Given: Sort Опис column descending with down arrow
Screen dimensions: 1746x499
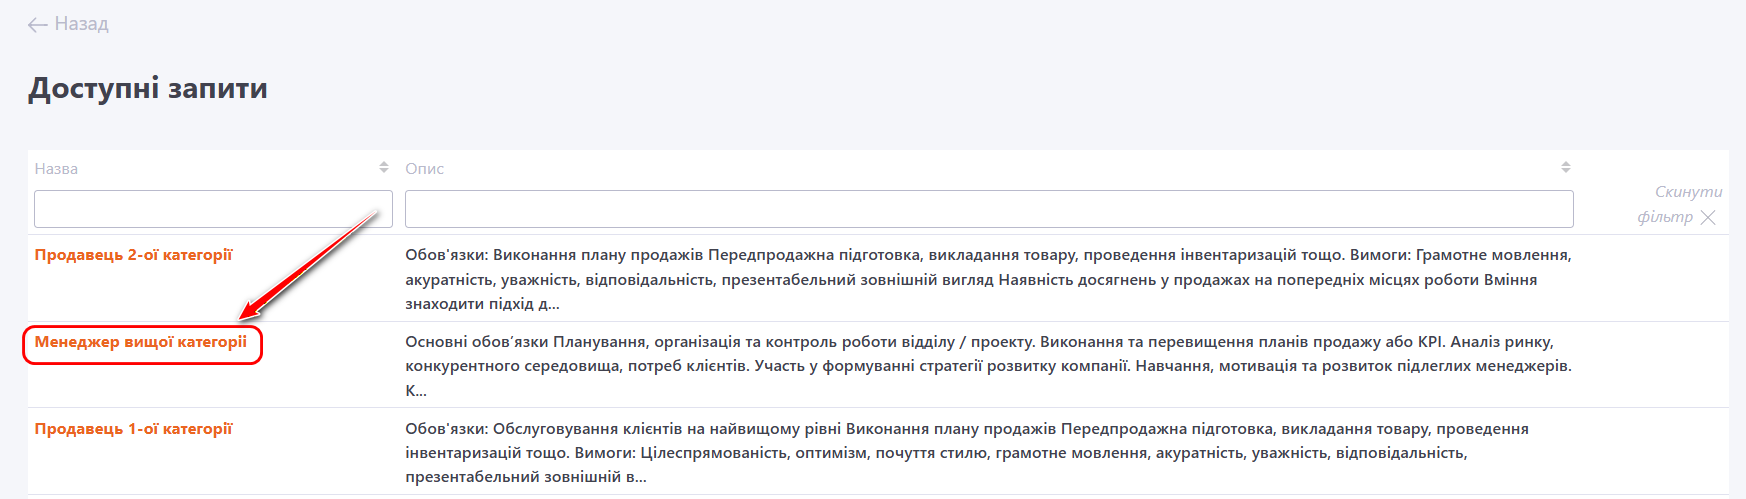Looking at the screenshot, I should 1566,171.
